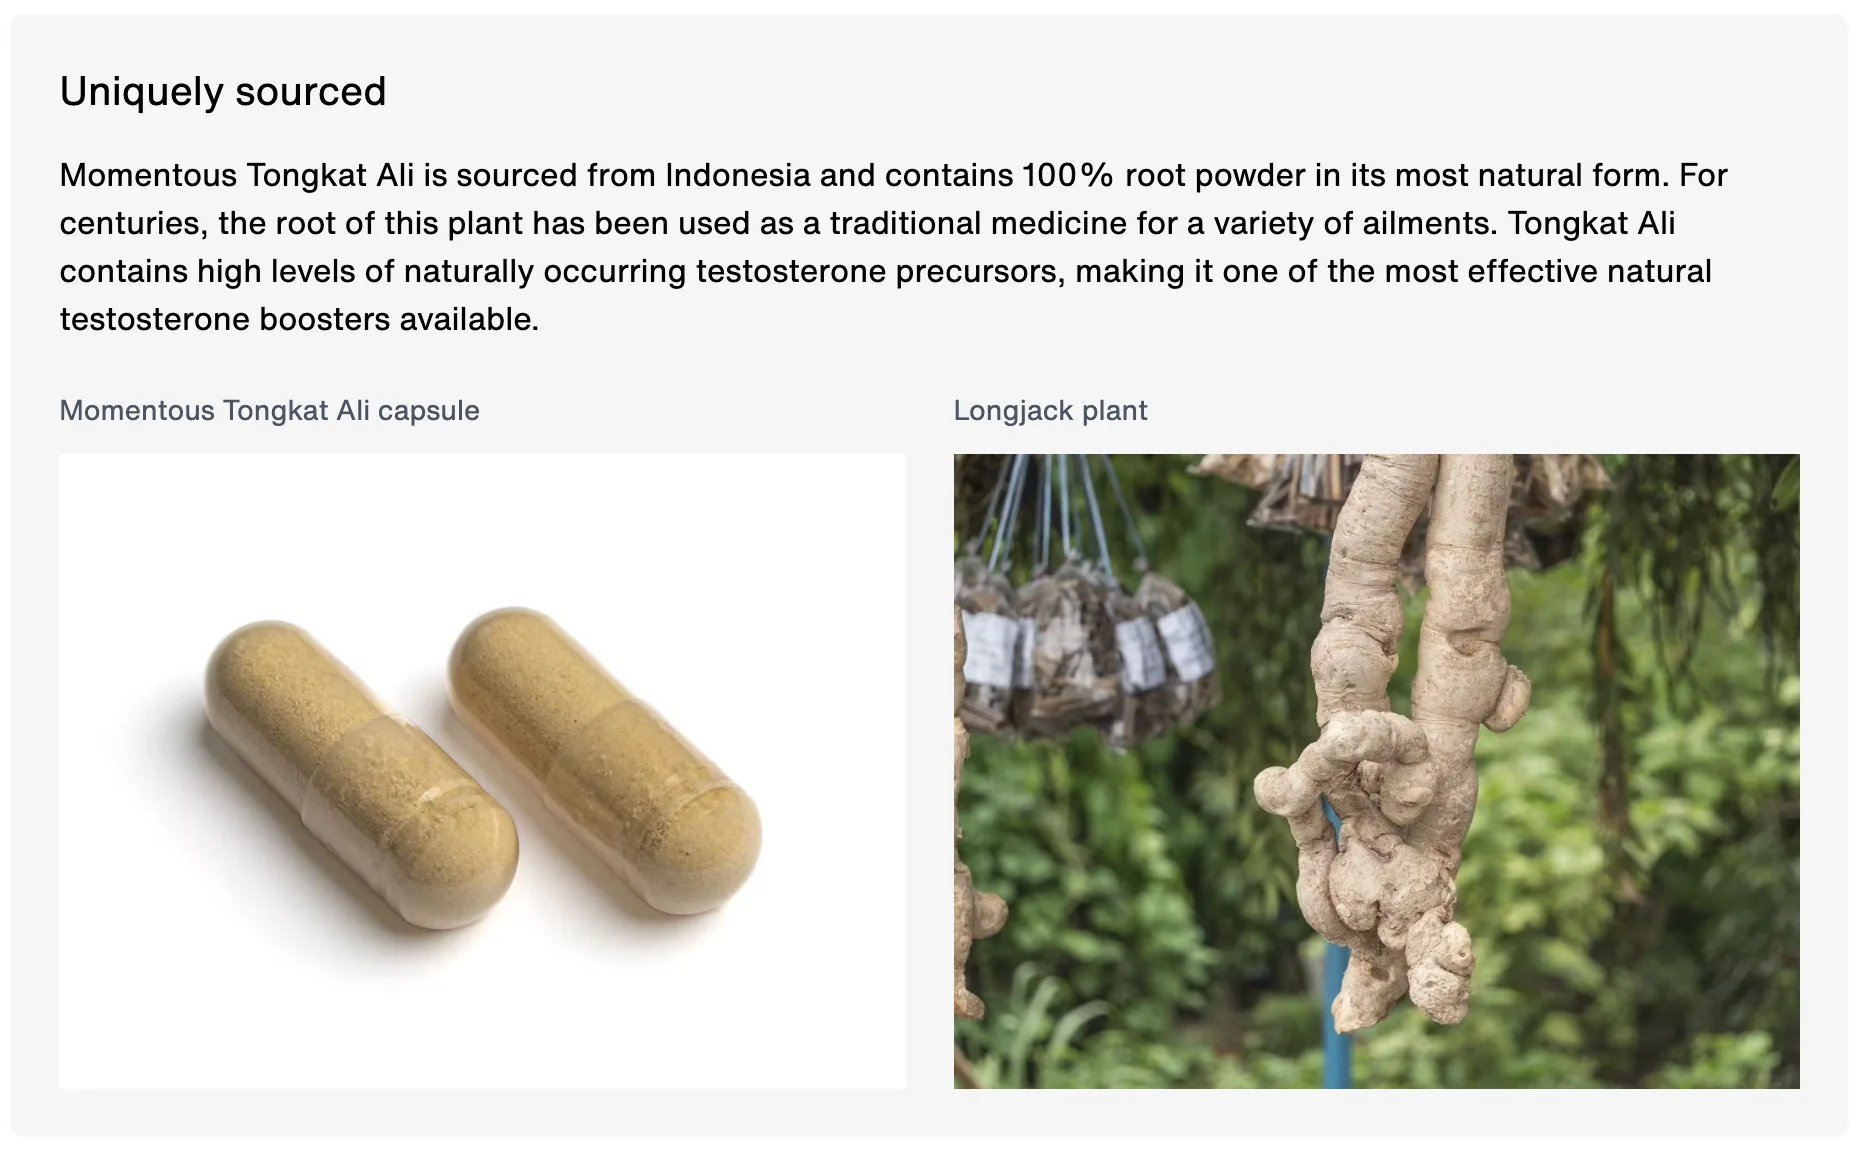Click the 'Uniquely sourced' heading
This screenshot has width=1860, height=1154.
(x=223, y=92)
